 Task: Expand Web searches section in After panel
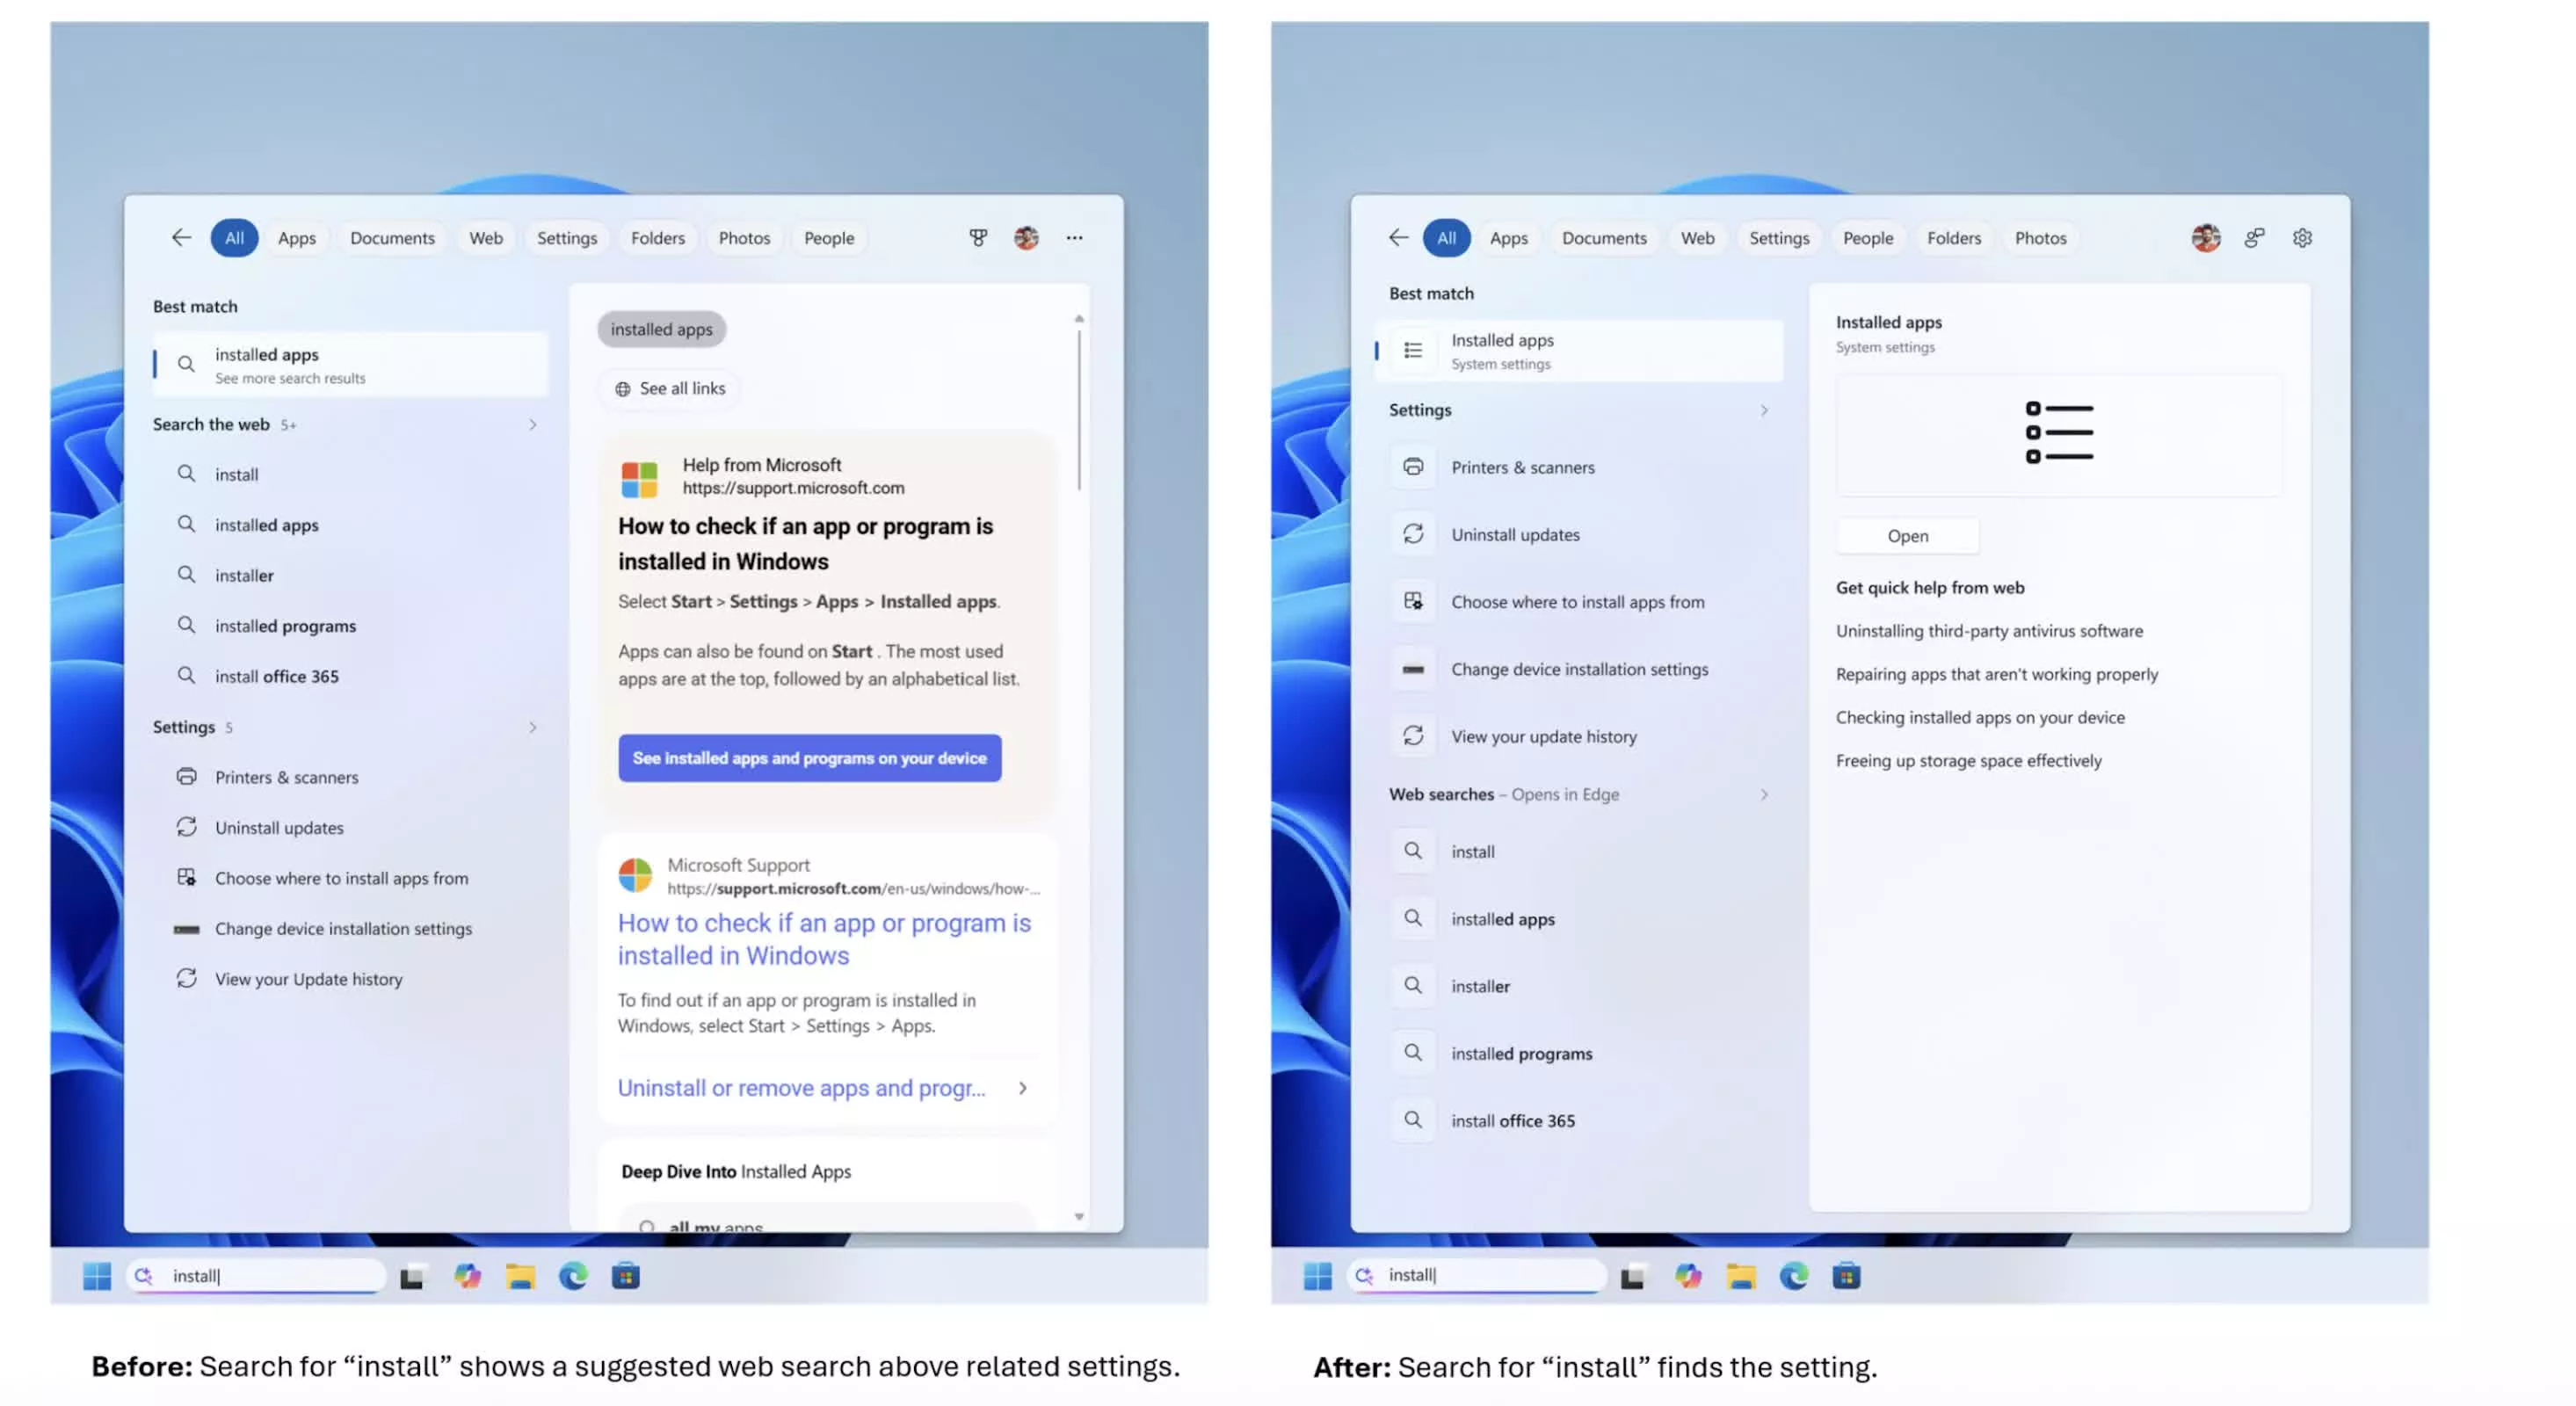[1764, 795]
